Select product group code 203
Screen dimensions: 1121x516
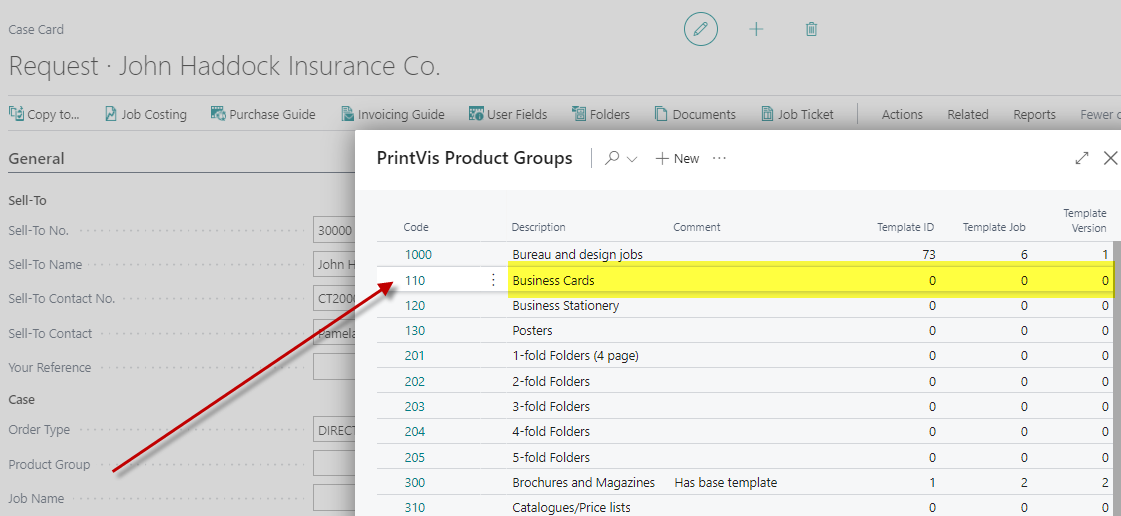(x=415, y=407)
